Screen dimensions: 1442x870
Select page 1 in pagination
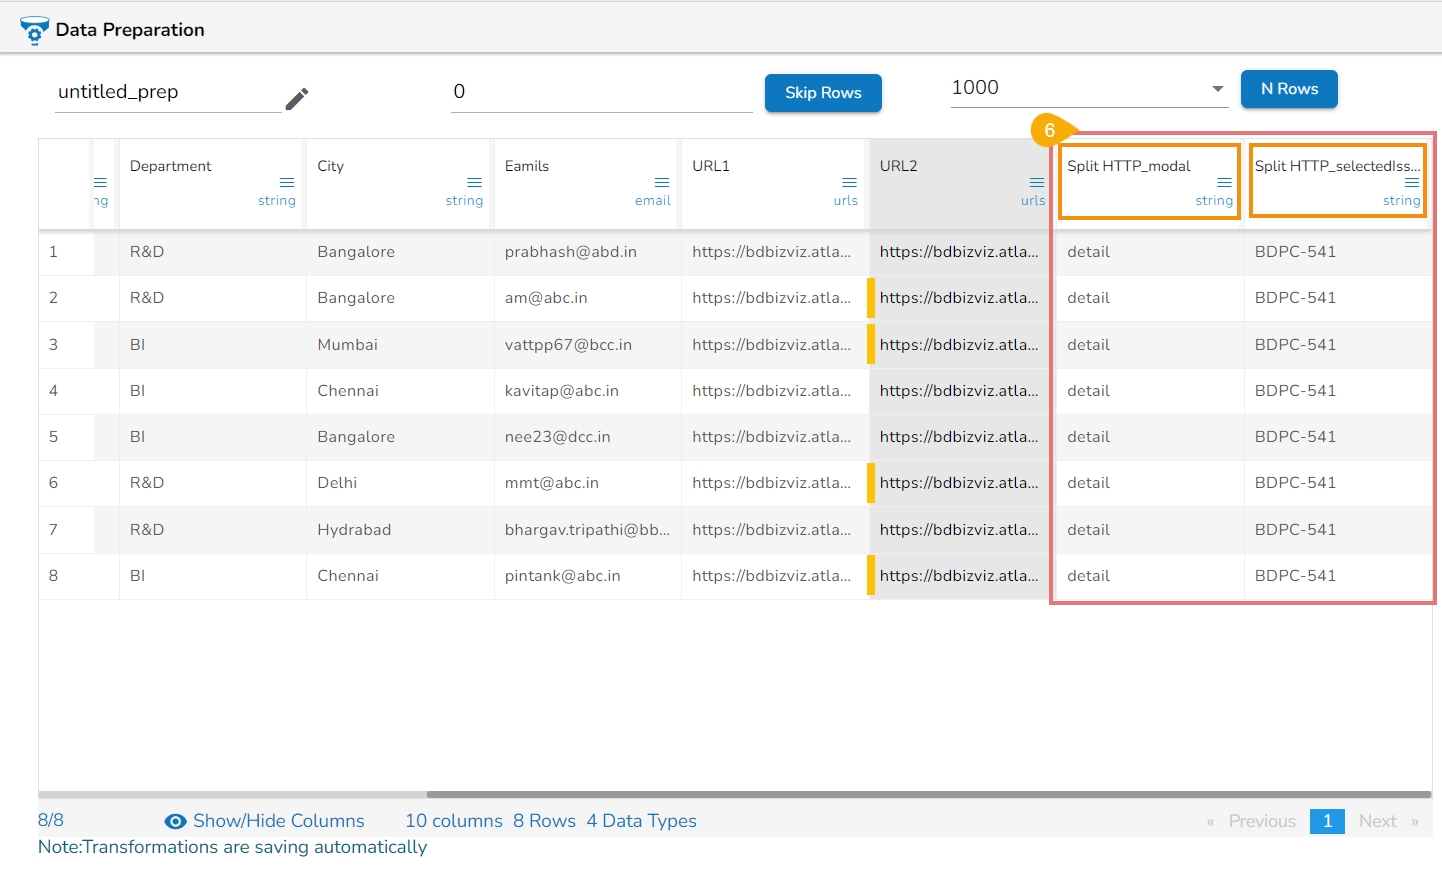pyautogui.click(x=1327, y=821)
